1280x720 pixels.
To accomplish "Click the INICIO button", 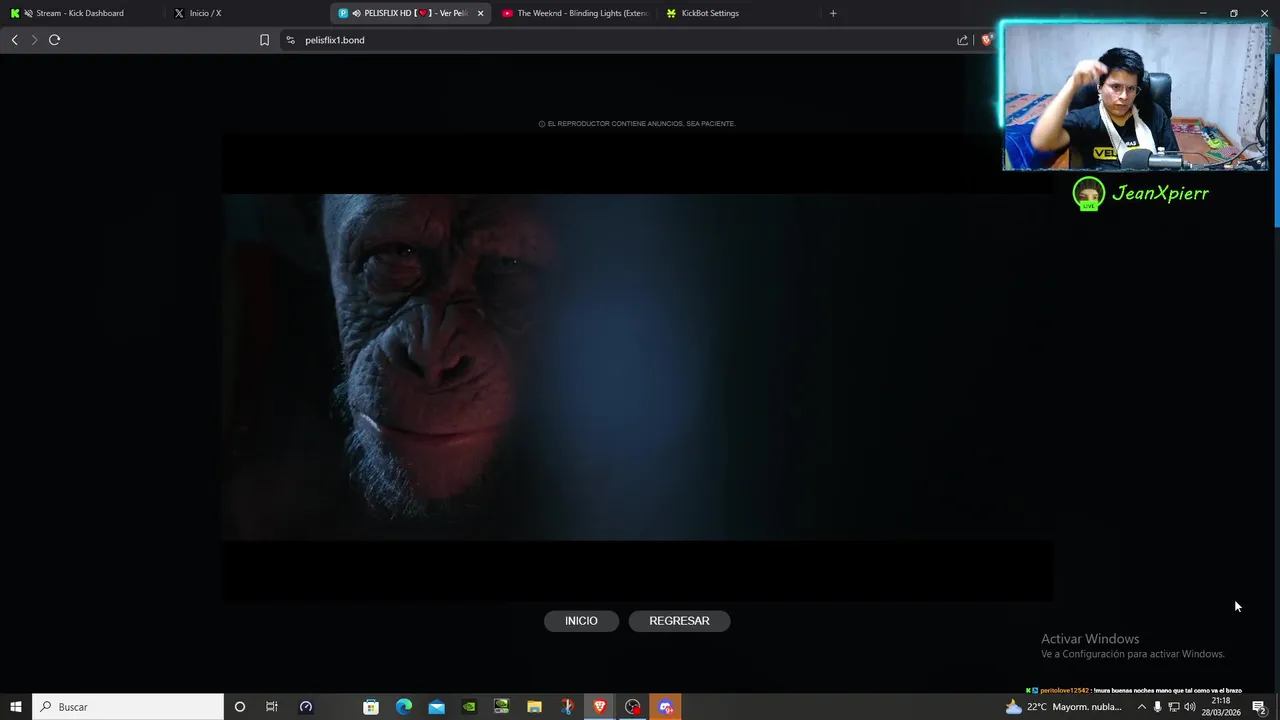I will coord(581,621).
